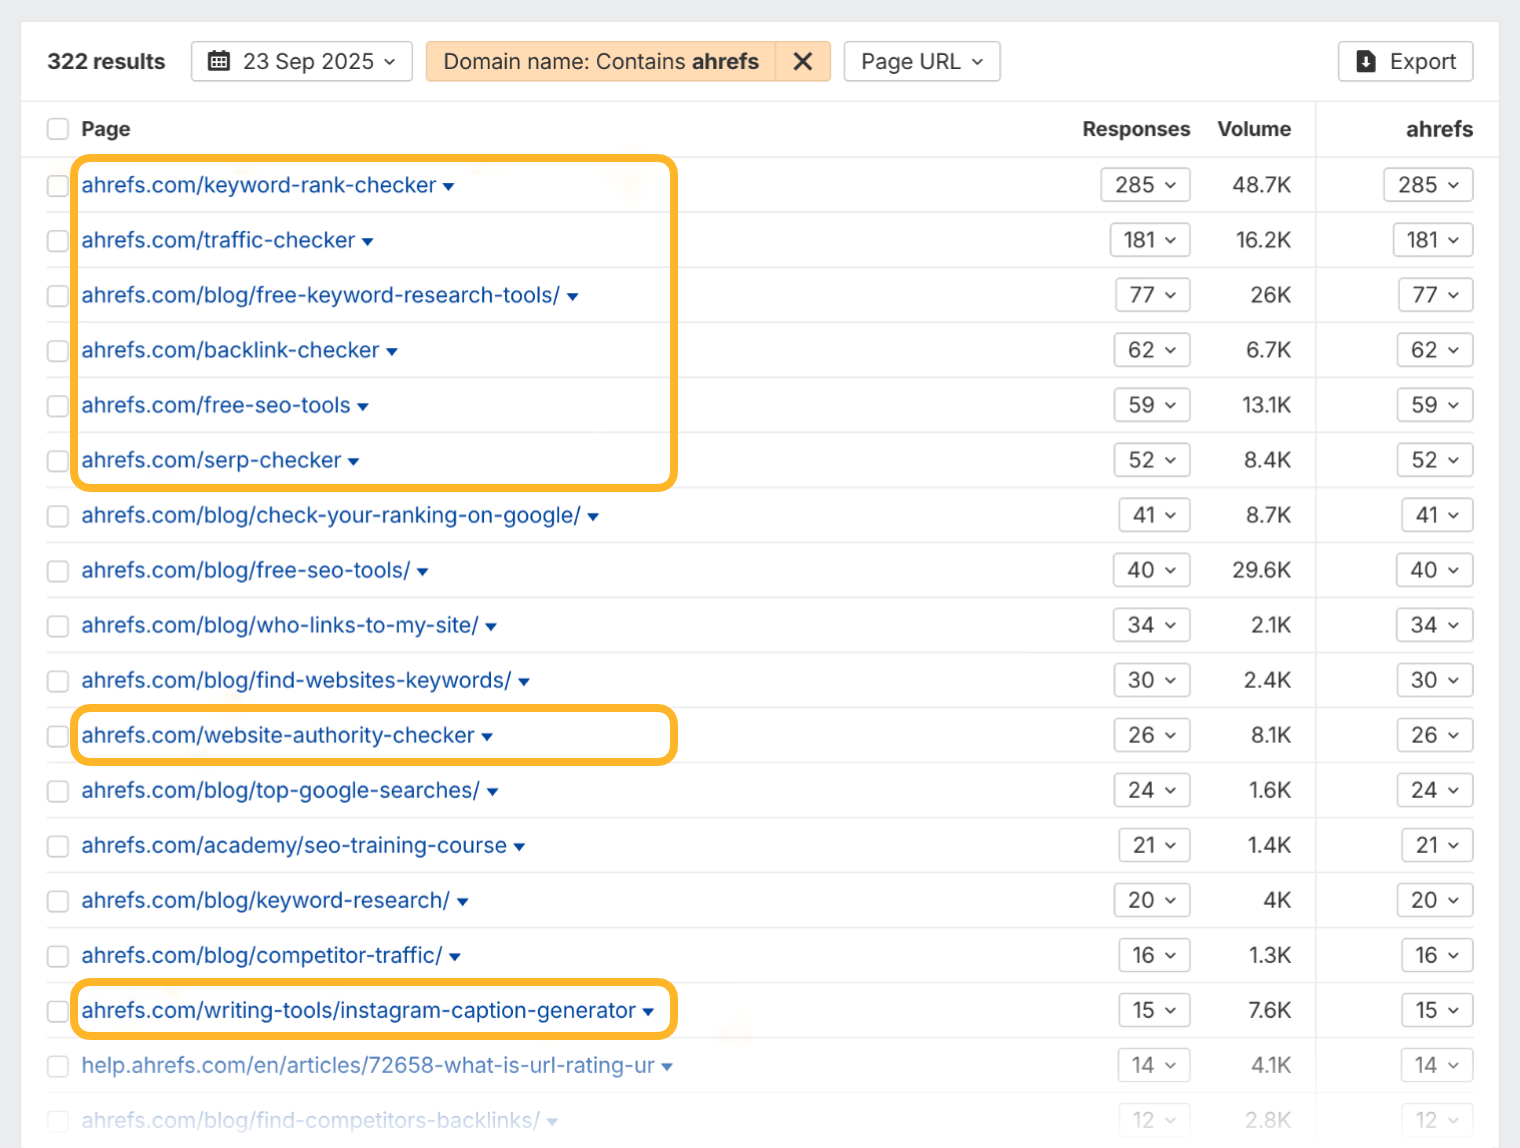Open ahrefs.com/keyword-rank-checker link
This screenshot has height=1148, width=1520.
tap(259, 185)
